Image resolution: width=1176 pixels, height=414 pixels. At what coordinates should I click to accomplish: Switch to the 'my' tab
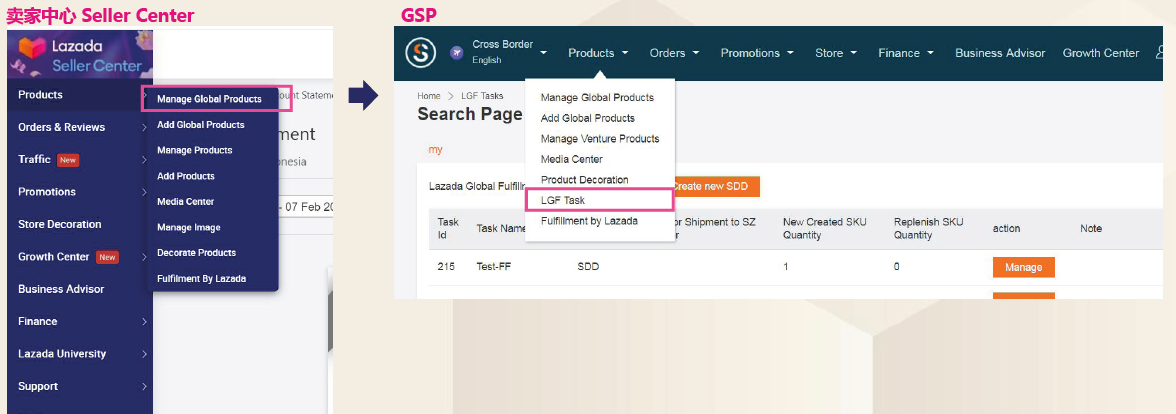point(436,149)
